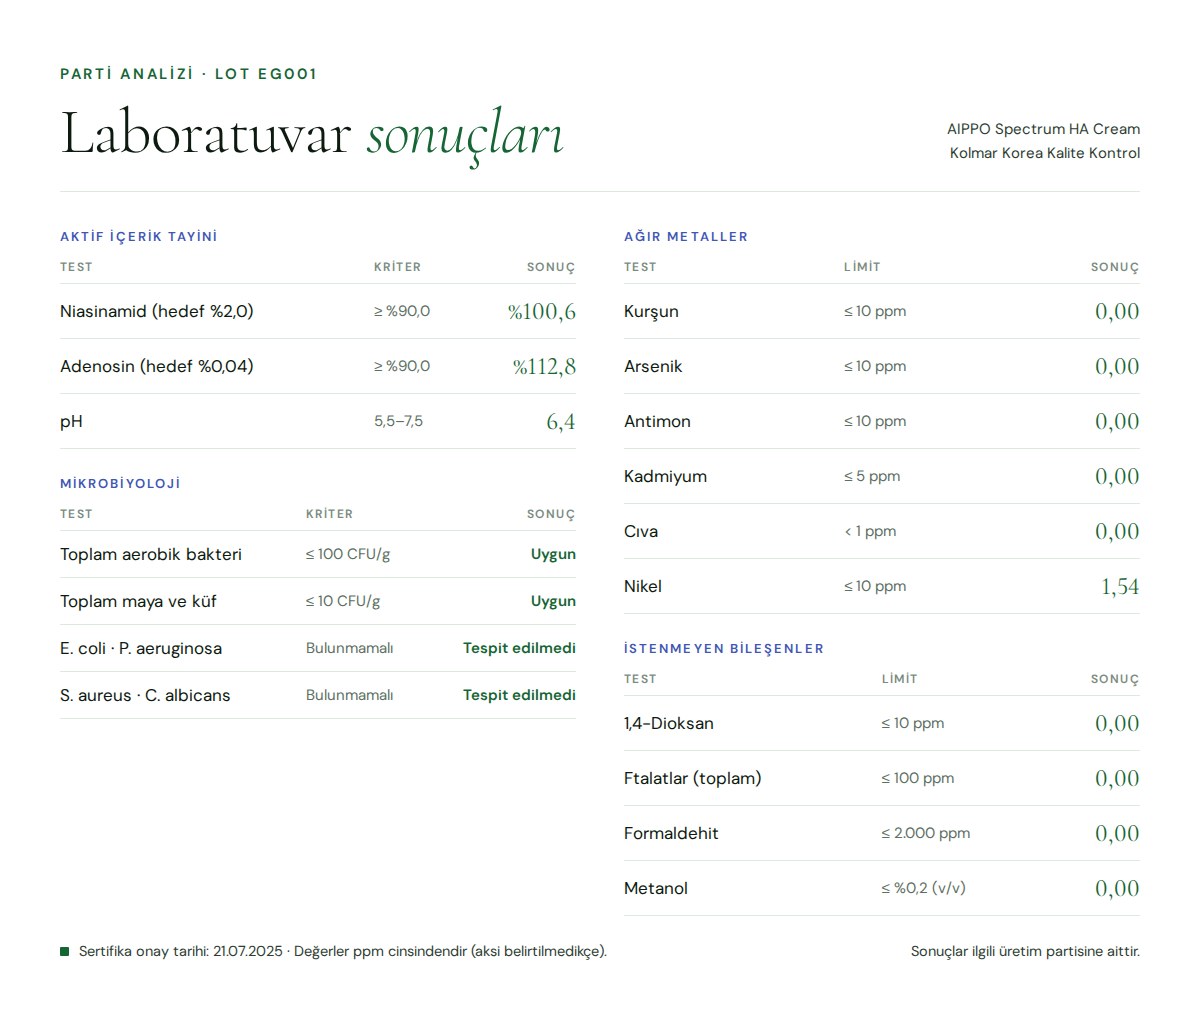Viewport: 1200px width, 1013px height.
Task: Select the "1,4-Dioksan" test name
Action: coord(669,723)
